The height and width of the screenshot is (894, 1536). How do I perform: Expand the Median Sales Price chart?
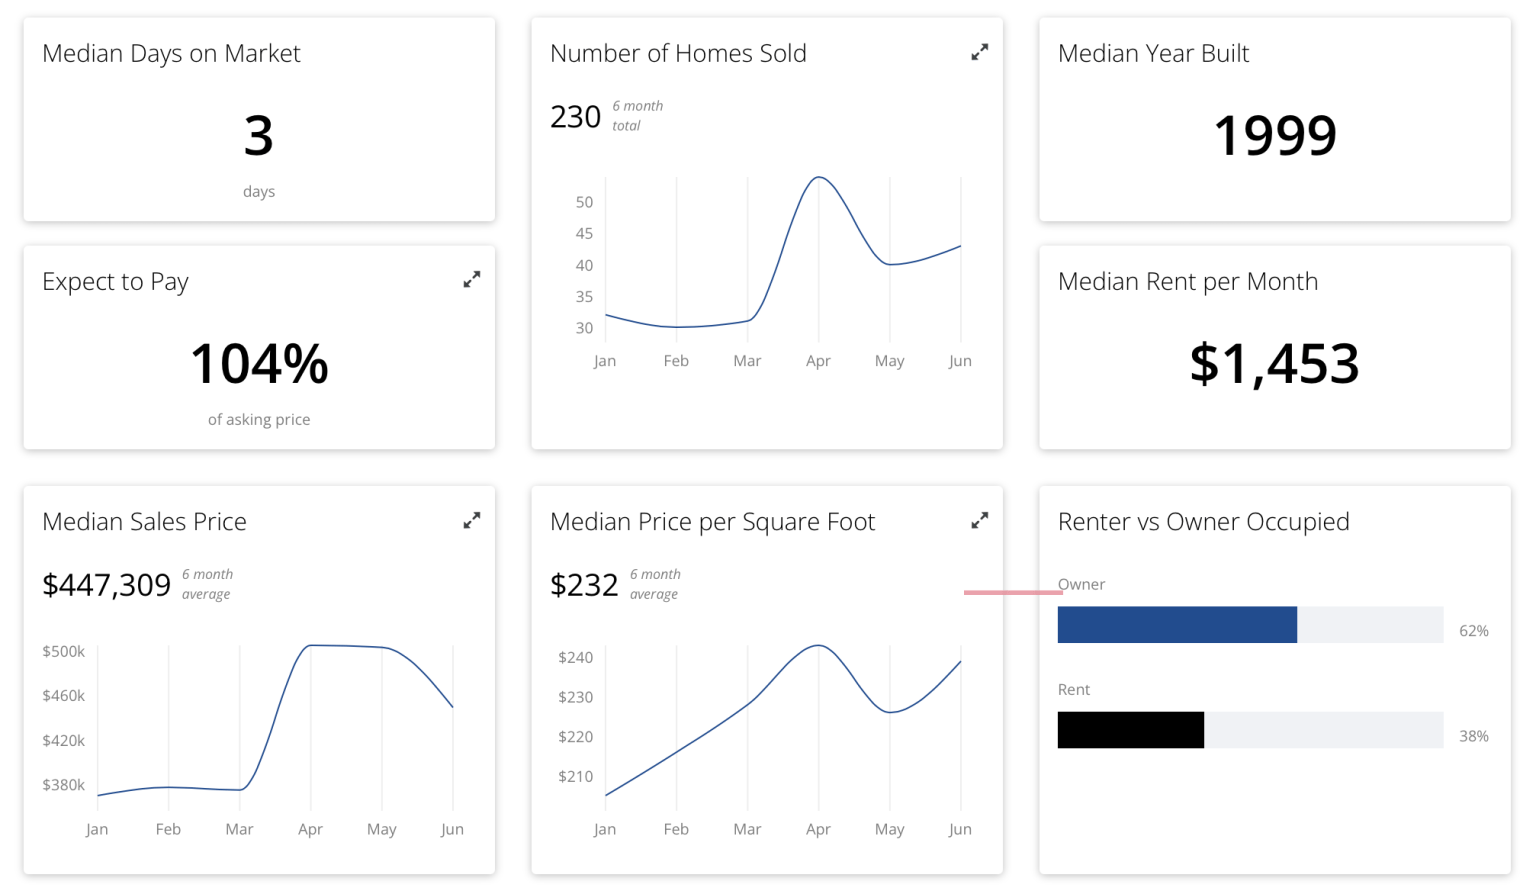coord(472,520)
